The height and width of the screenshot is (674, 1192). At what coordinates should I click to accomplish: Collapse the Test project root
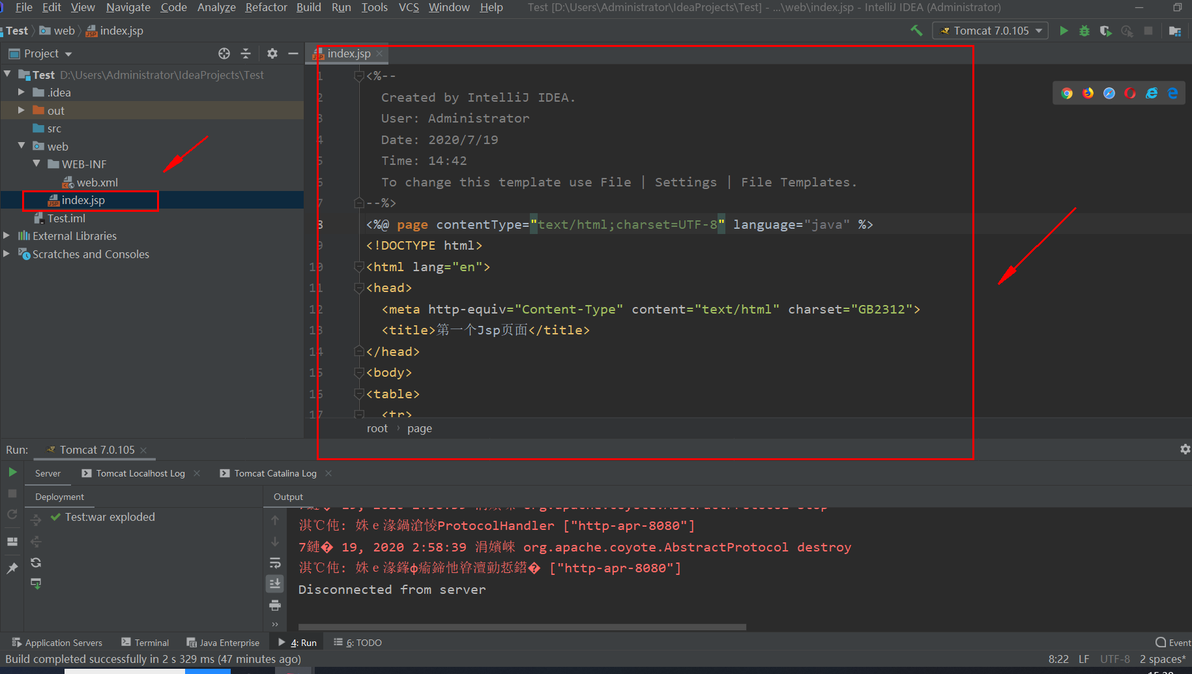click(7, 74)
